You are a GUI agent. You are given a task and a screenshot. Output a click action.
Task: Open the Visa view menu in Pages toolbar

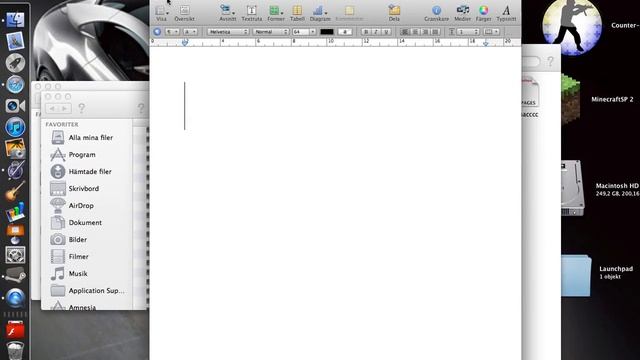(162, 13)
